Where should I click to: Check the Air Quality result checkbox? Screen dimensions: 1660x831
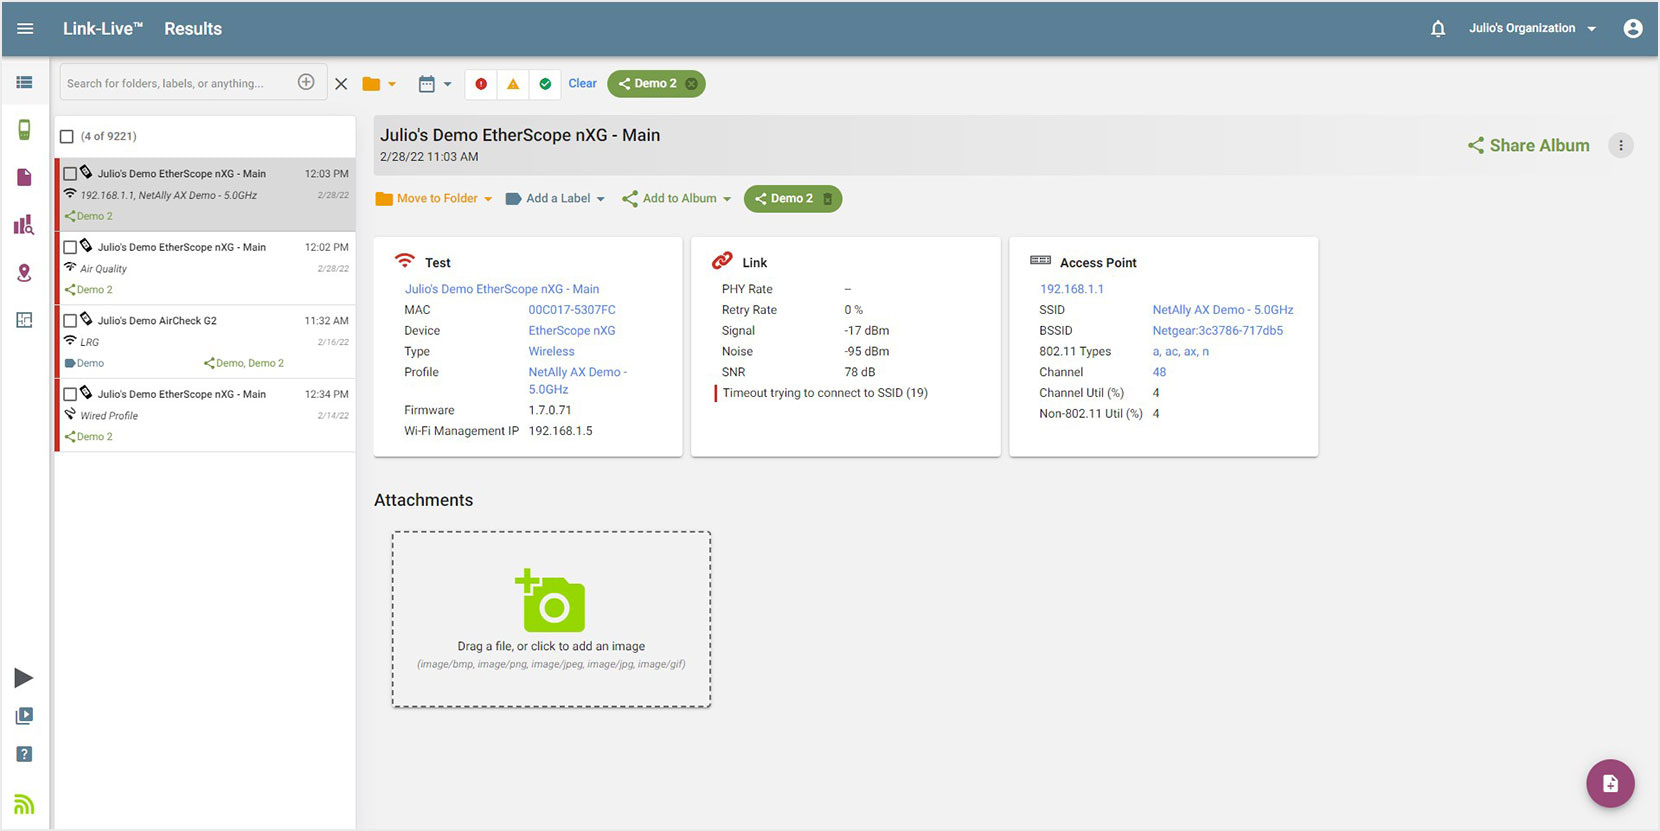70,247
